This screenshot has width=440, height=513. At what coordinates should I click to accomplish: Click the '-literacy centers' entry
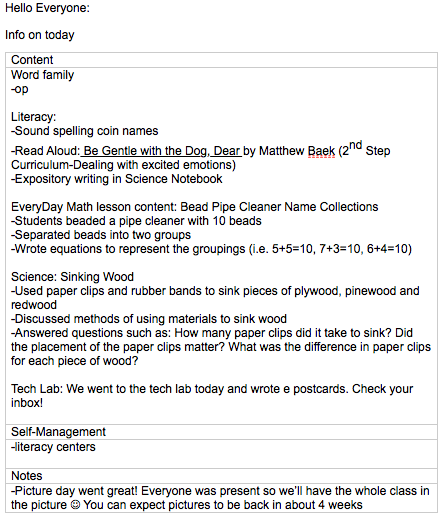(53, 447)
